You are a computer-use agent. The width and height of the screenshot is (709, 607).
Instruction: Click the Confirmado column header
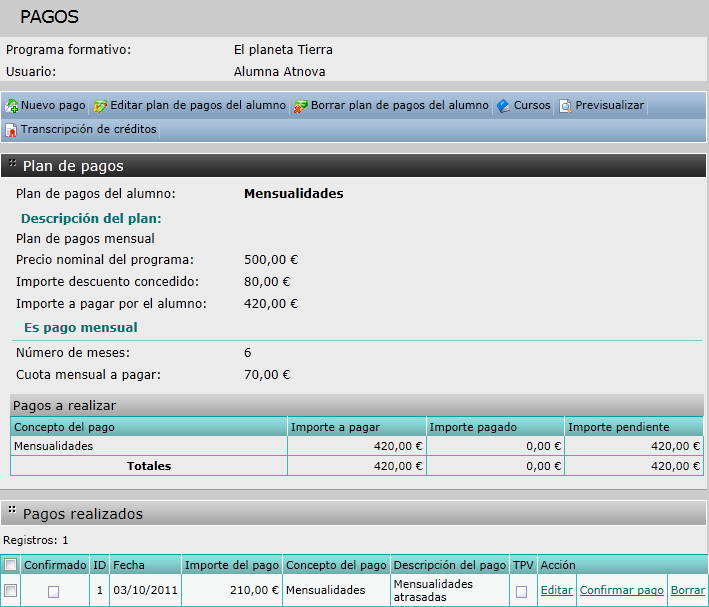55,565
